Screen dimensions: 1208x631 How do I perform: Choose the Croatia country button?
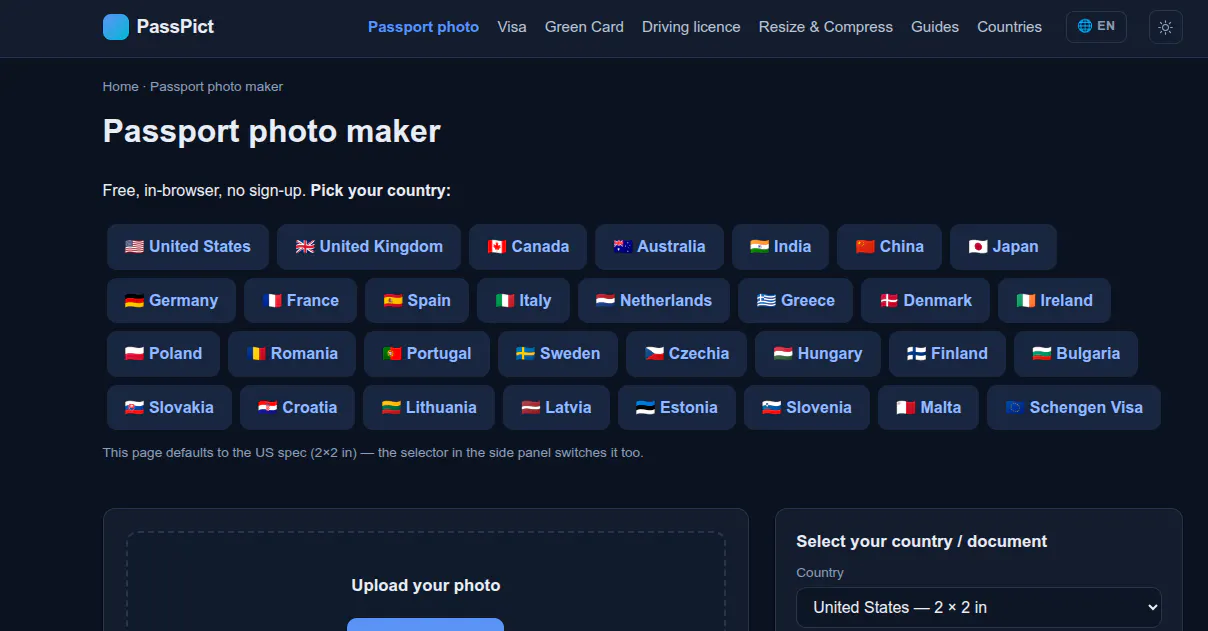297,408
